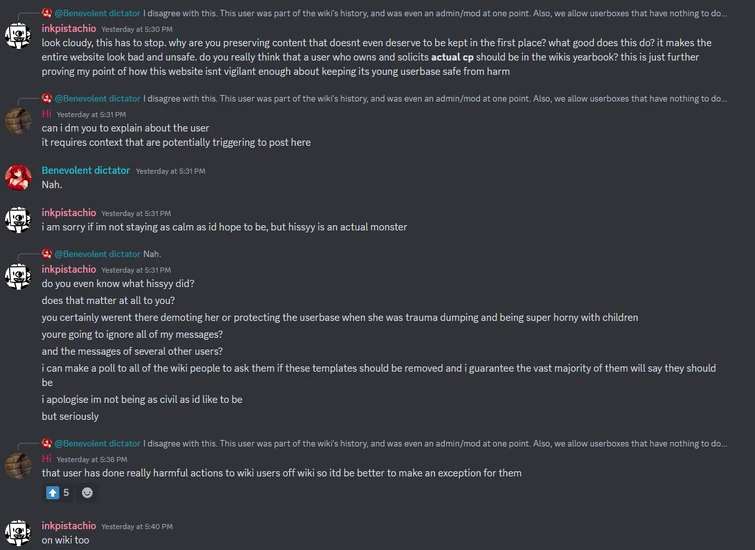Viewport: 755px width, 550px height.
Task: Click the Hi username on the 5:31 PM message
Action: [46, 114]
